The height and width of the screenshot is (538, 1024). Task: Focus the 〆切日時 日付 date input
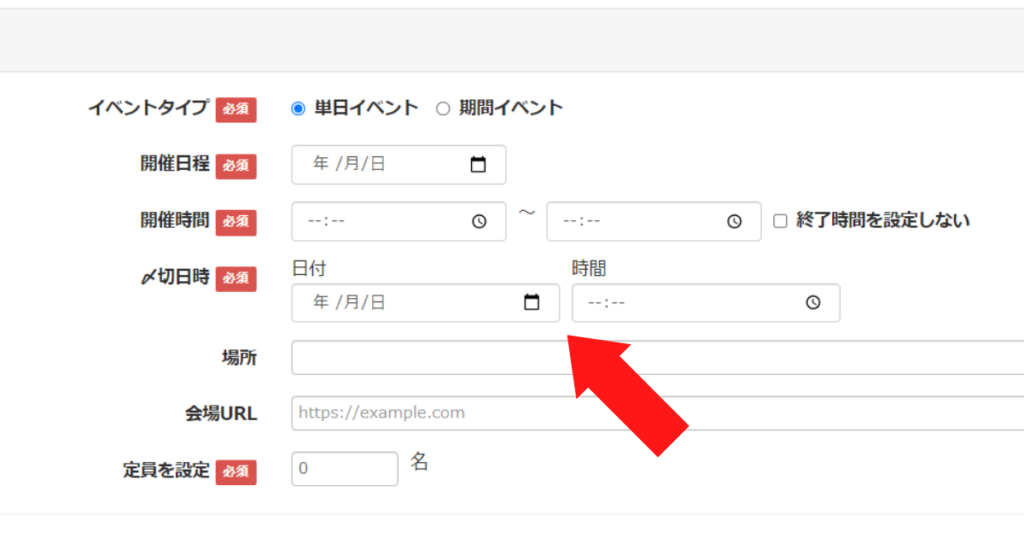(425, 303)
